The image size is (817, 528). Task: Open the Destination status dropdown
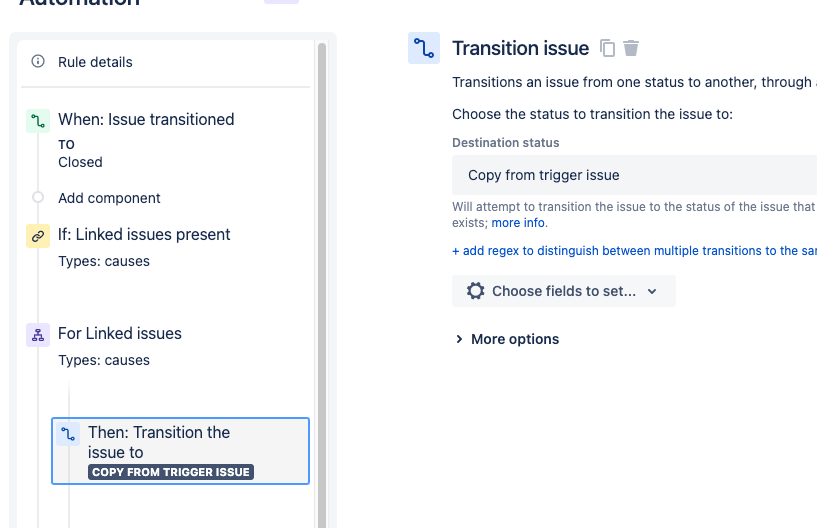[634, 175]
